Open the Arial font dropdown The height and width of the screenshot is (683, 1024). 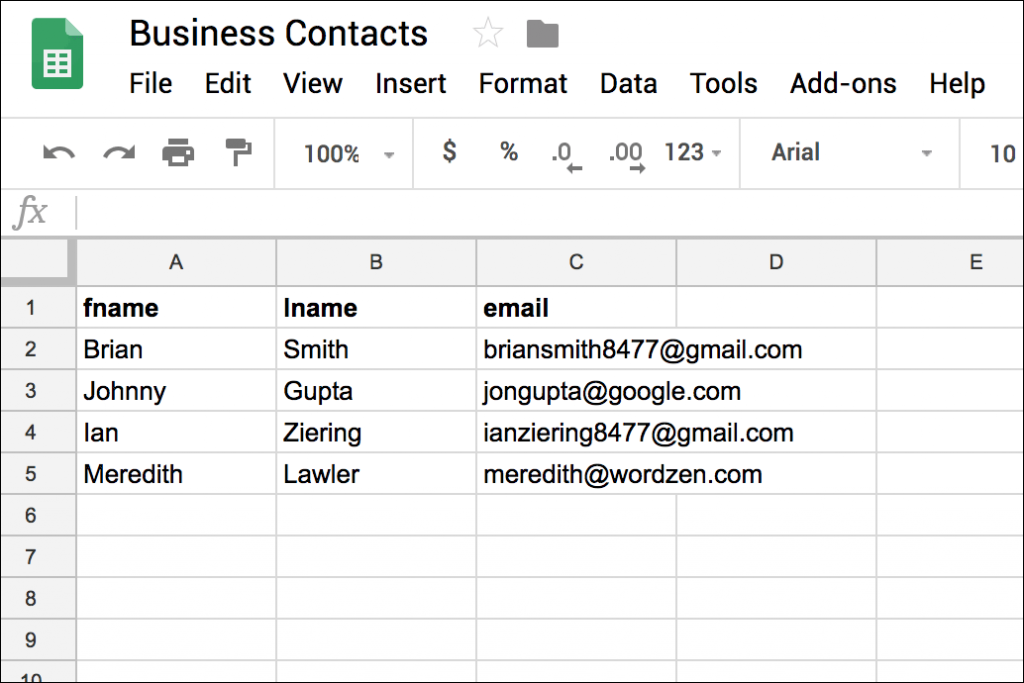[849, 153]
